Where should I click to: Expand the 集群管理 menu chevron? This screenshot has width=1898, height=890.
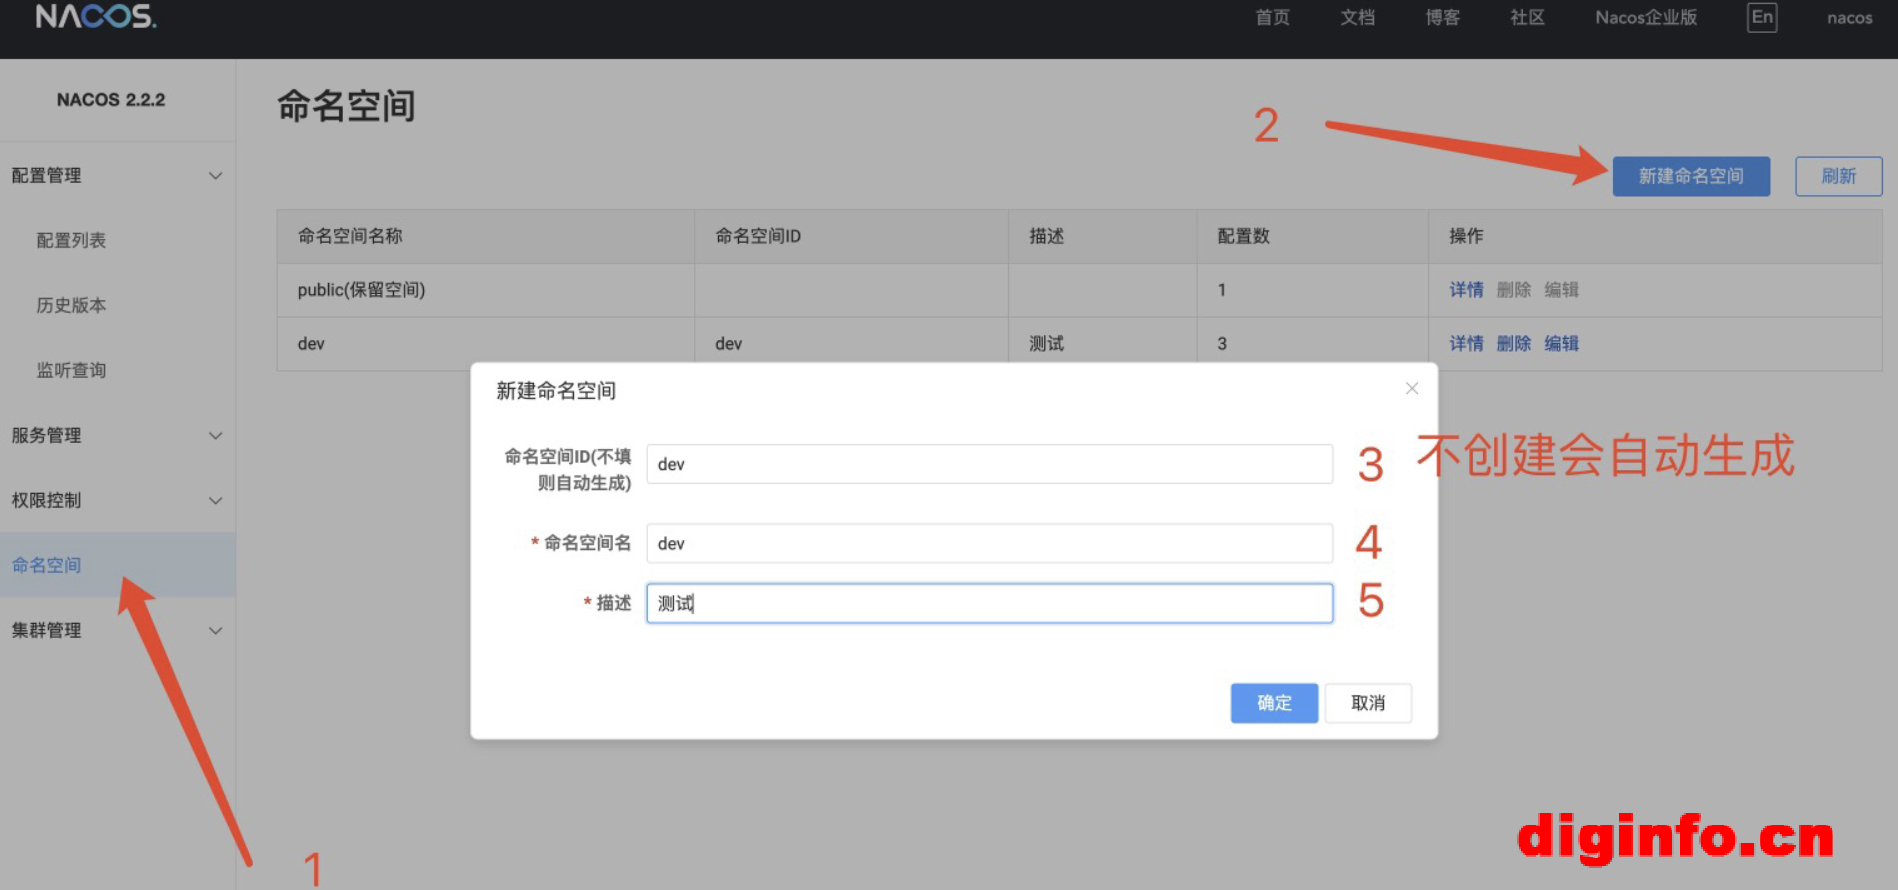[215, 631]
